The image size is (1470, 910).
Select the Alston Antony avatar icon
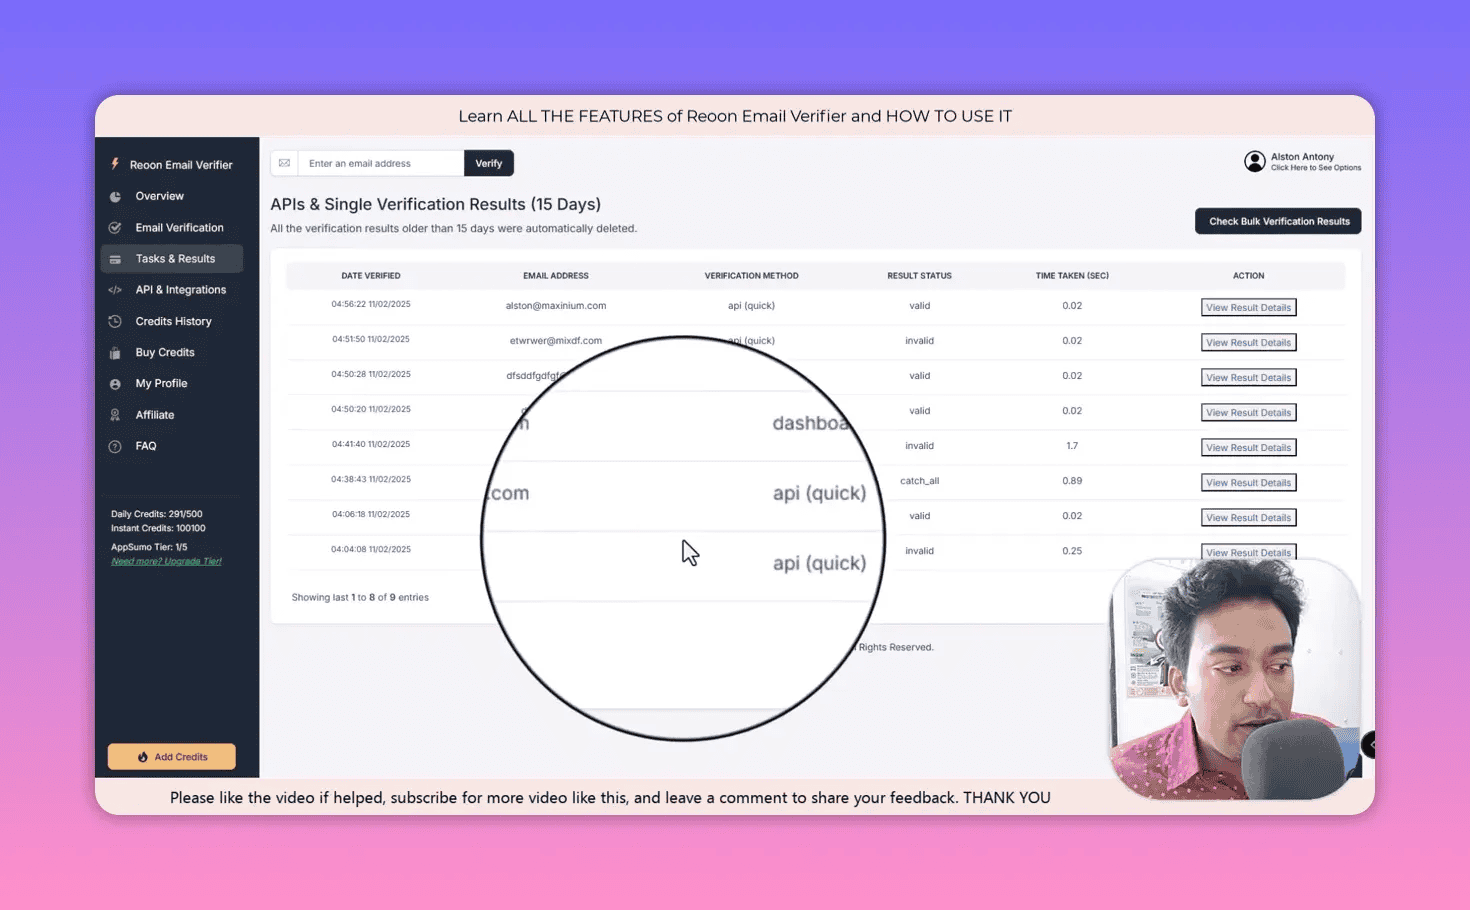pyautogui.click(x=1255, y=161)
